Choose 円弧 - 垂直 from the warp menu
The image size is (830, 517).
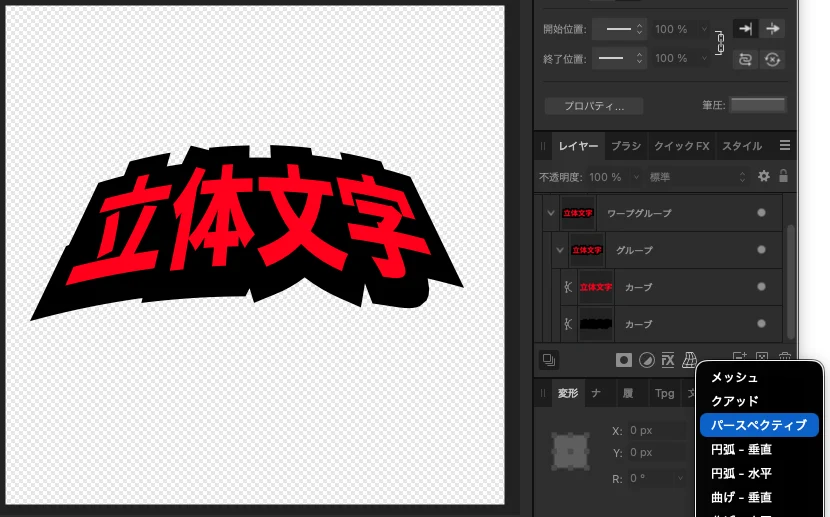[x=759, y=449]
